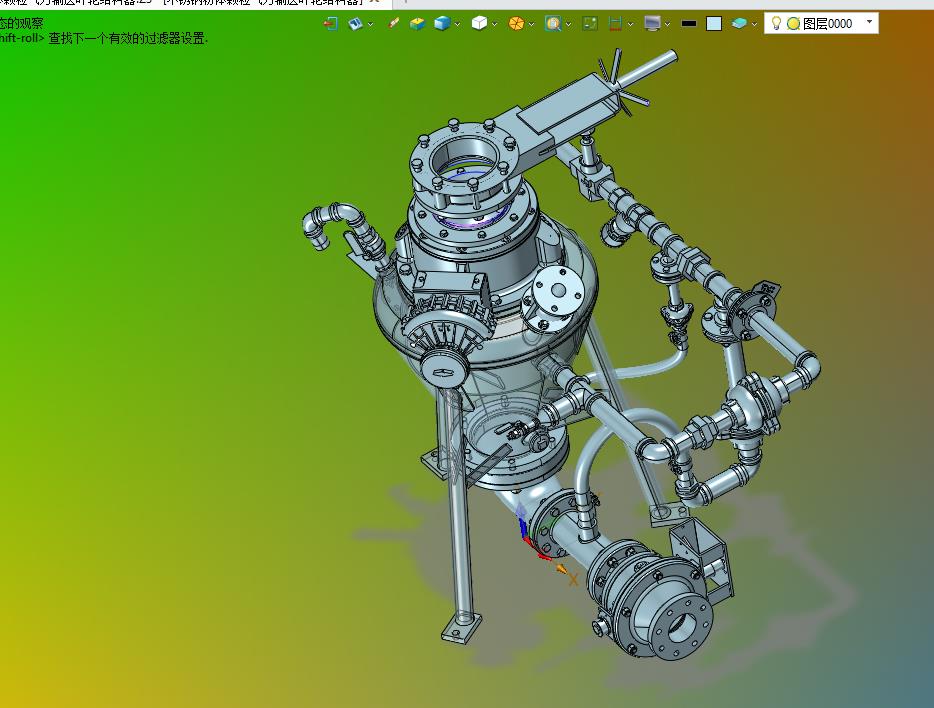Open dropdown next to the zoom icon

point(569,24)
